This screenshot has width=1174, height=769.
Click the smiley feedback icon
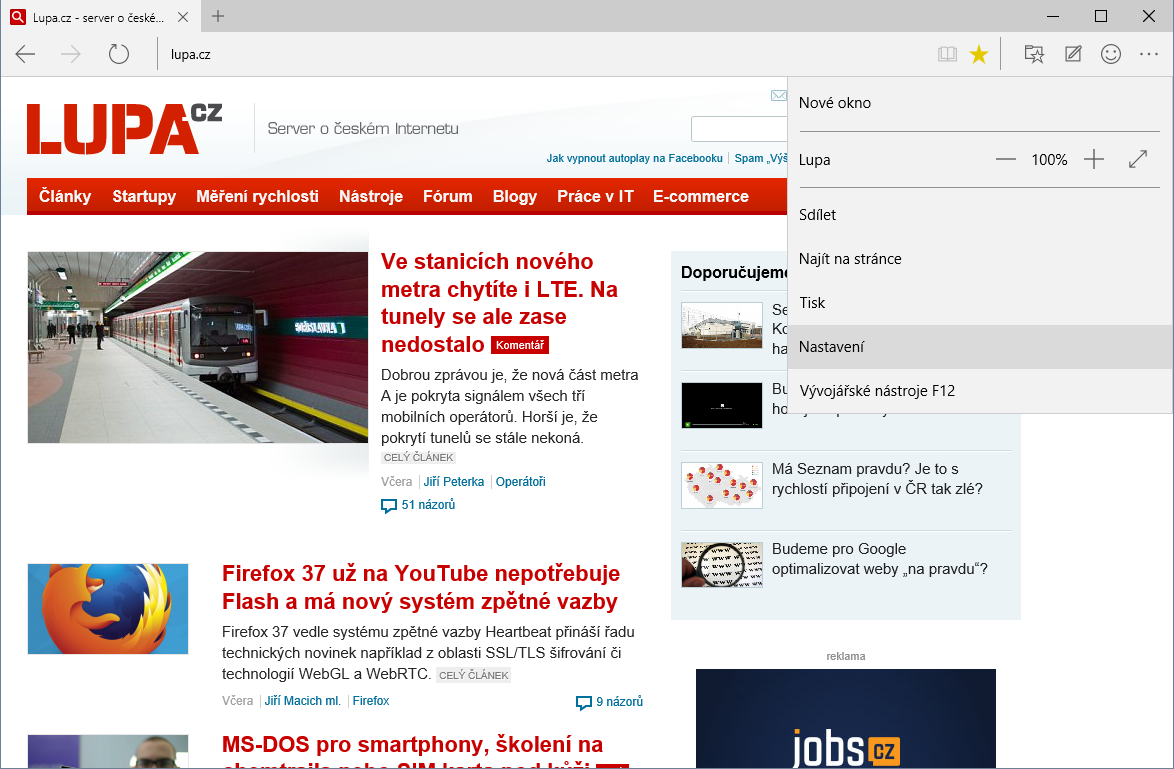(1111, 54)
